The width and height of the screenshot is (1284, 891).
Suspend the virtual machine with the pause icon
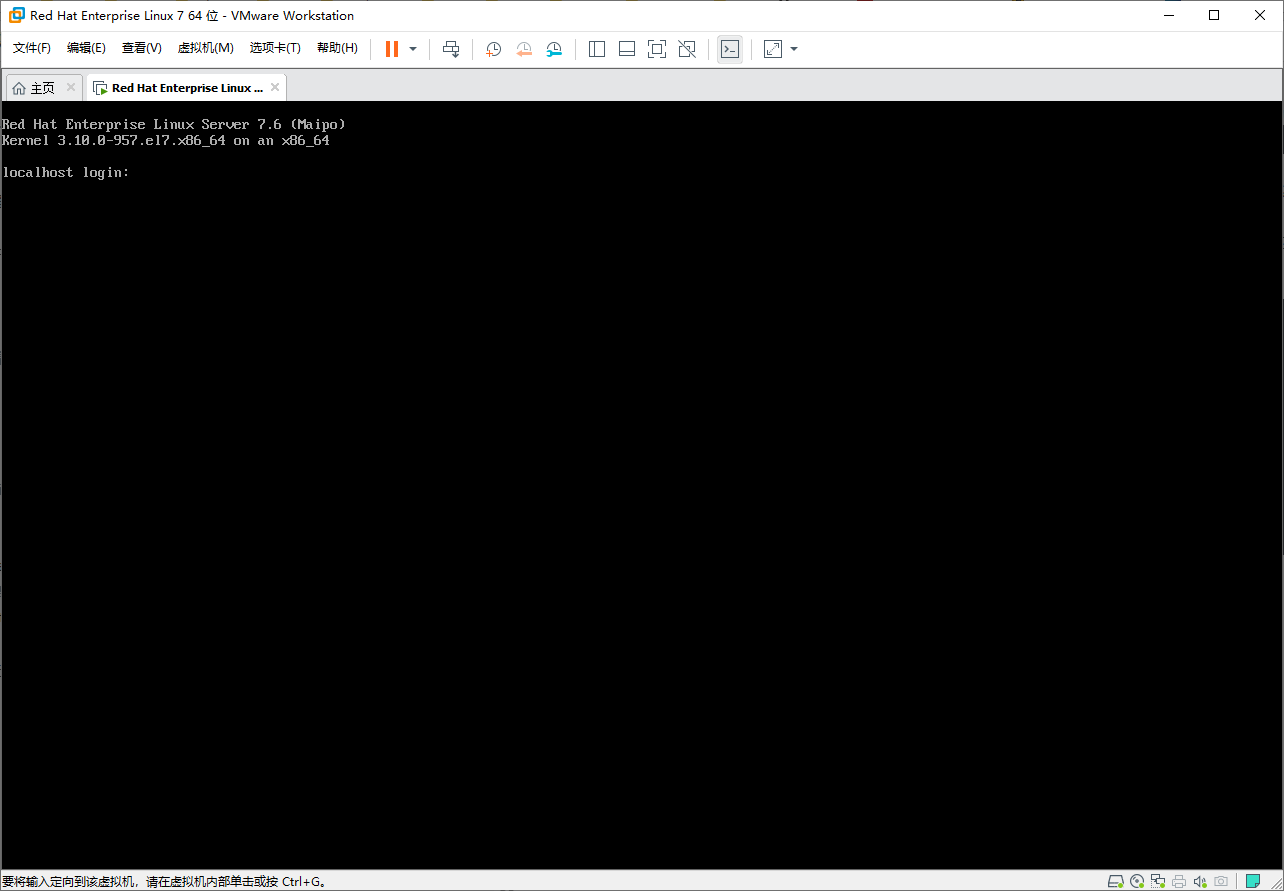pos(389,48)
